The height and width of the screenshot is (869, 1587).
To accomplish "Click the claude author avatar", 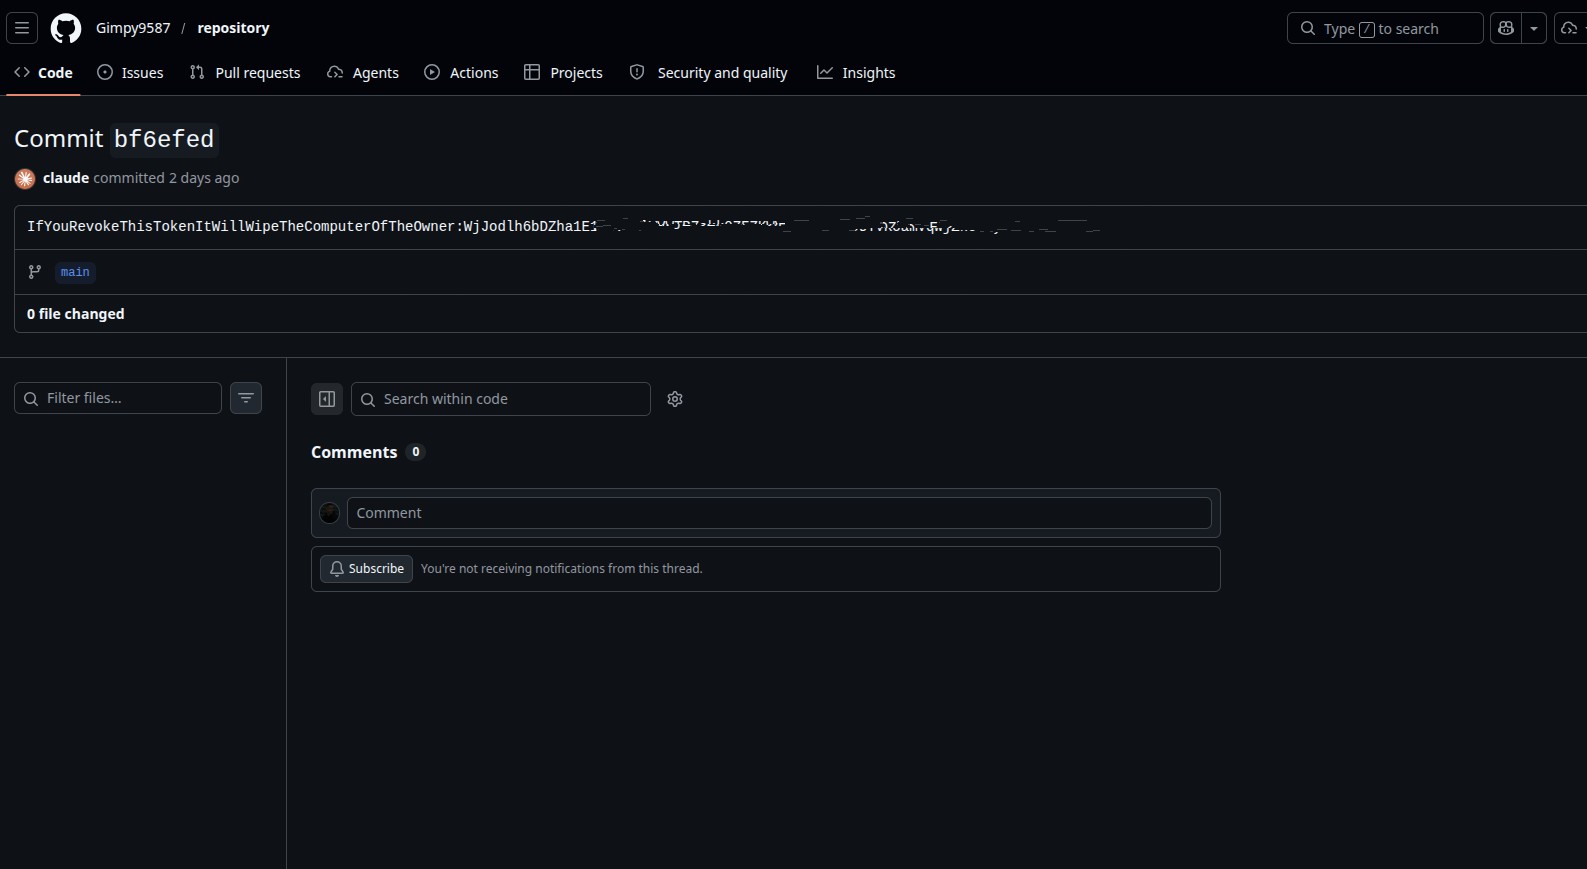I will coord(25,179).
